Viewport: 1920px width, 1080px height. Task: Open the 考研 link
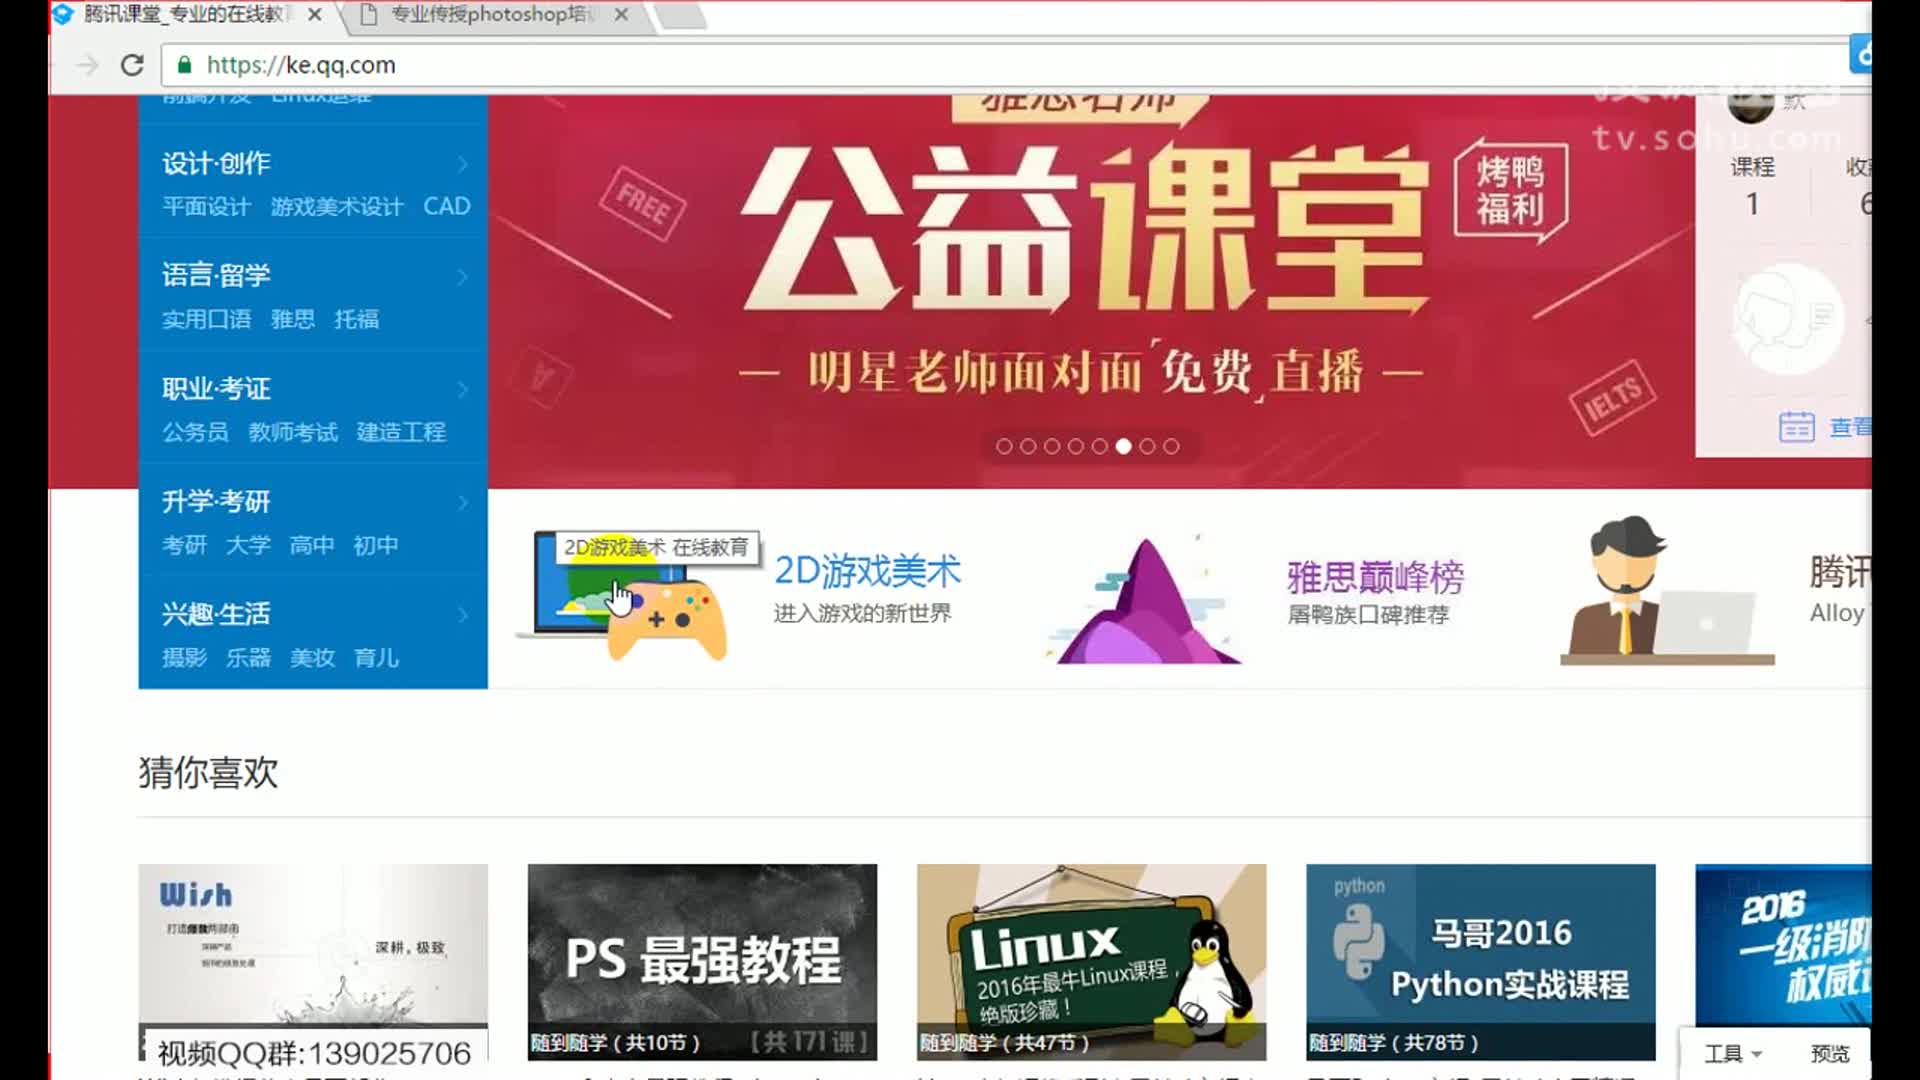[x=184, y=546]
